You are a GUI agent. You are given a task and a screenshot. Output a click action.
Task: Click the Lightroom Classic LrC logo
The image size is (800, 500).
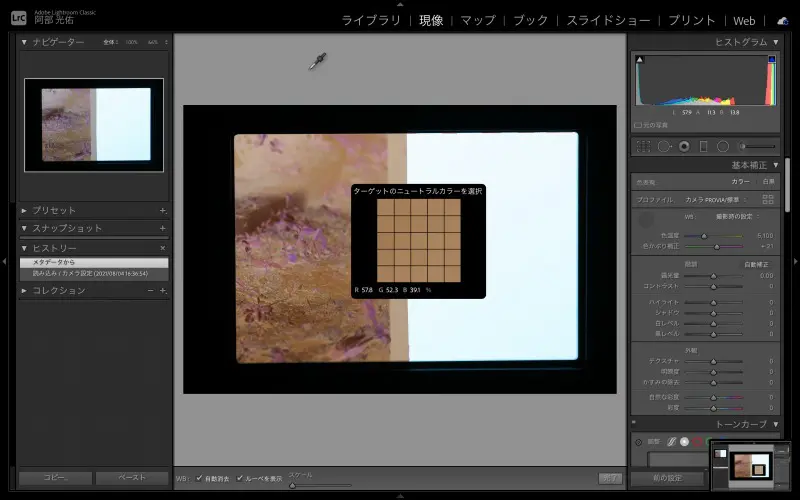(18, 18)
